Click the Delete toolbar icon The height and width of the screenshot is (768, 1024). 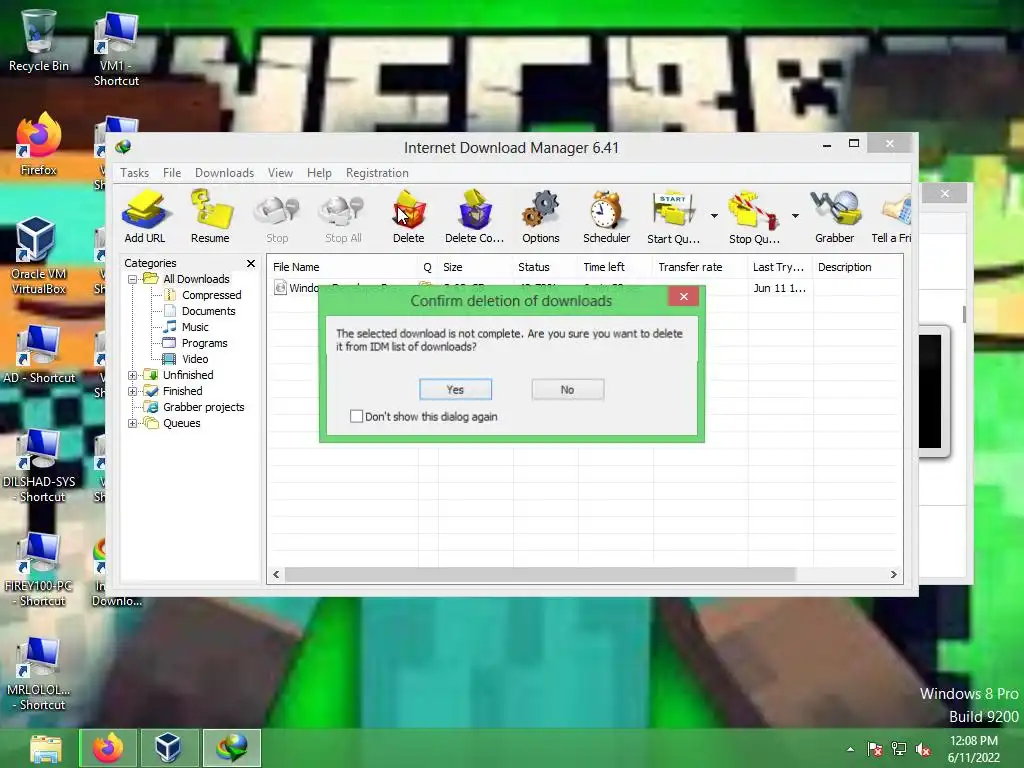coord(409,217)
